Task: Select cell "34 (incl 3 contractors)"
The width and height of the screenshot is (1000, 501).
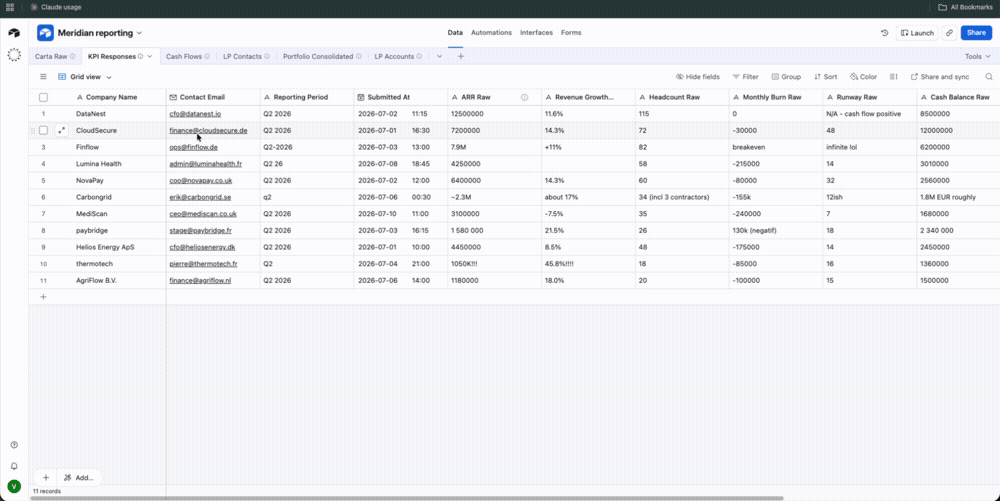Action: [682, 198]
